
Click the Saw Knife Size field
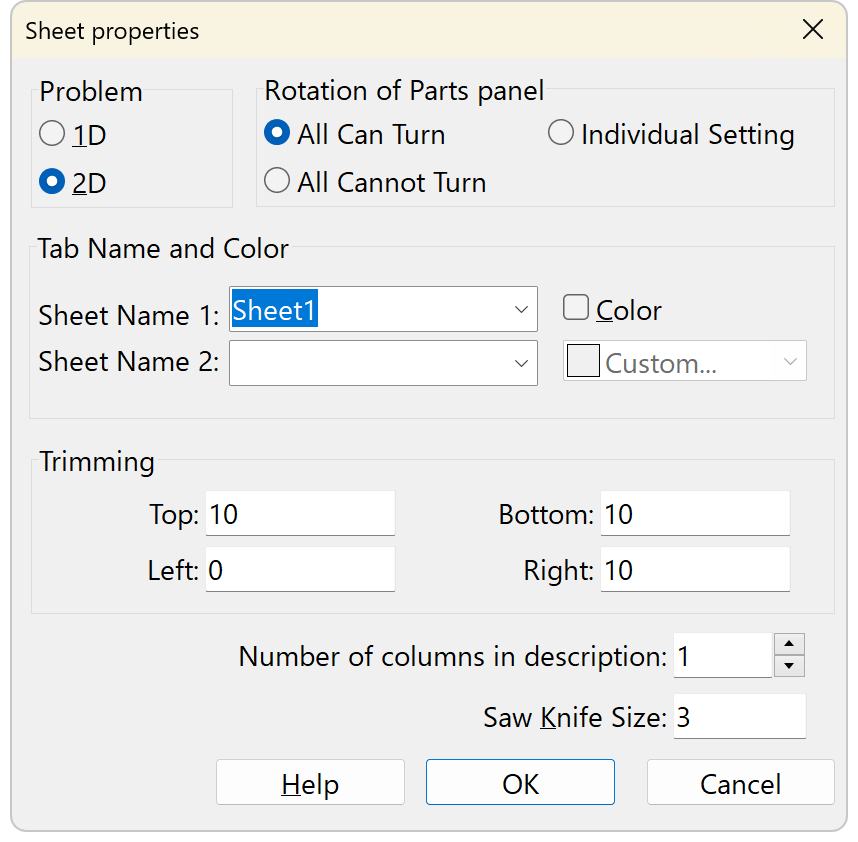pyautogui.click(x=740, y=717)
